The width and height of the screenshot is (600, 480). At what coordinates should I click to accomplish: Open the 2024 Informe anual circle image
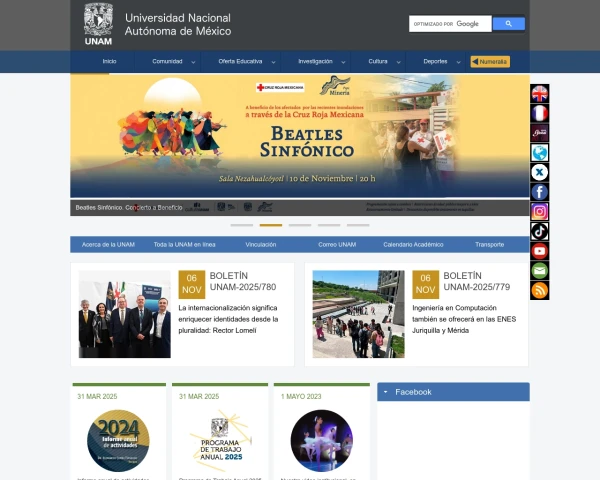118,441
